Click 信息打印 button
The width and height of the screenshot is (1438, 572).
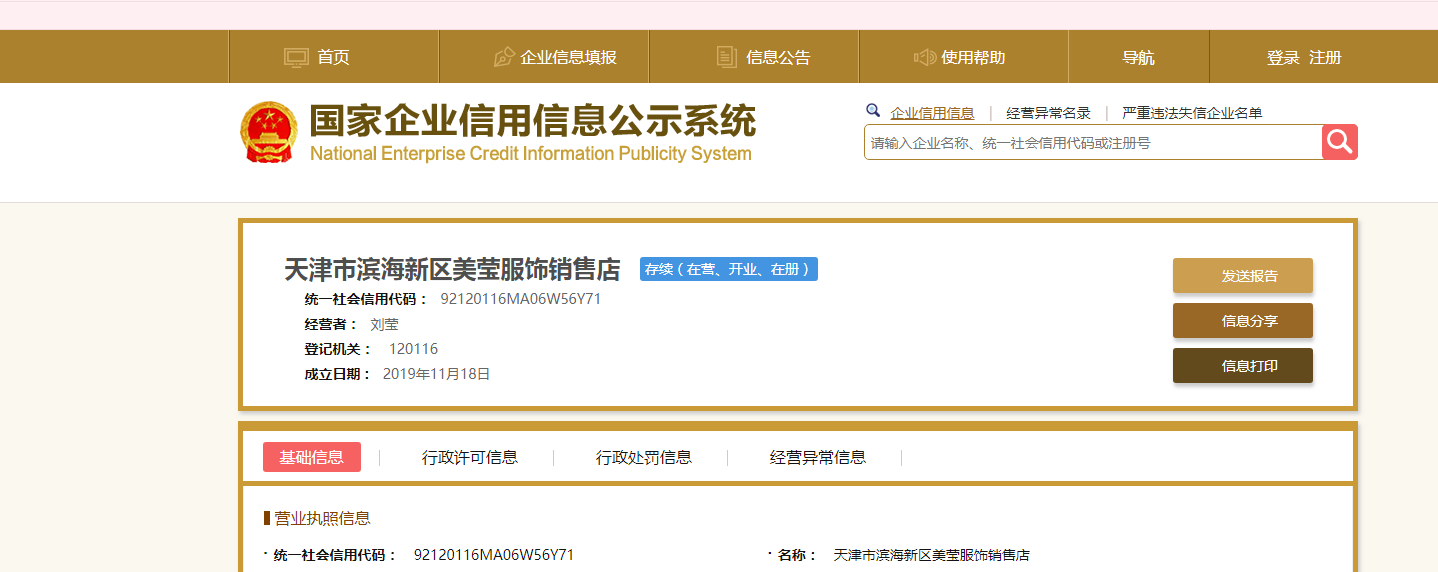pos(1243,366)
